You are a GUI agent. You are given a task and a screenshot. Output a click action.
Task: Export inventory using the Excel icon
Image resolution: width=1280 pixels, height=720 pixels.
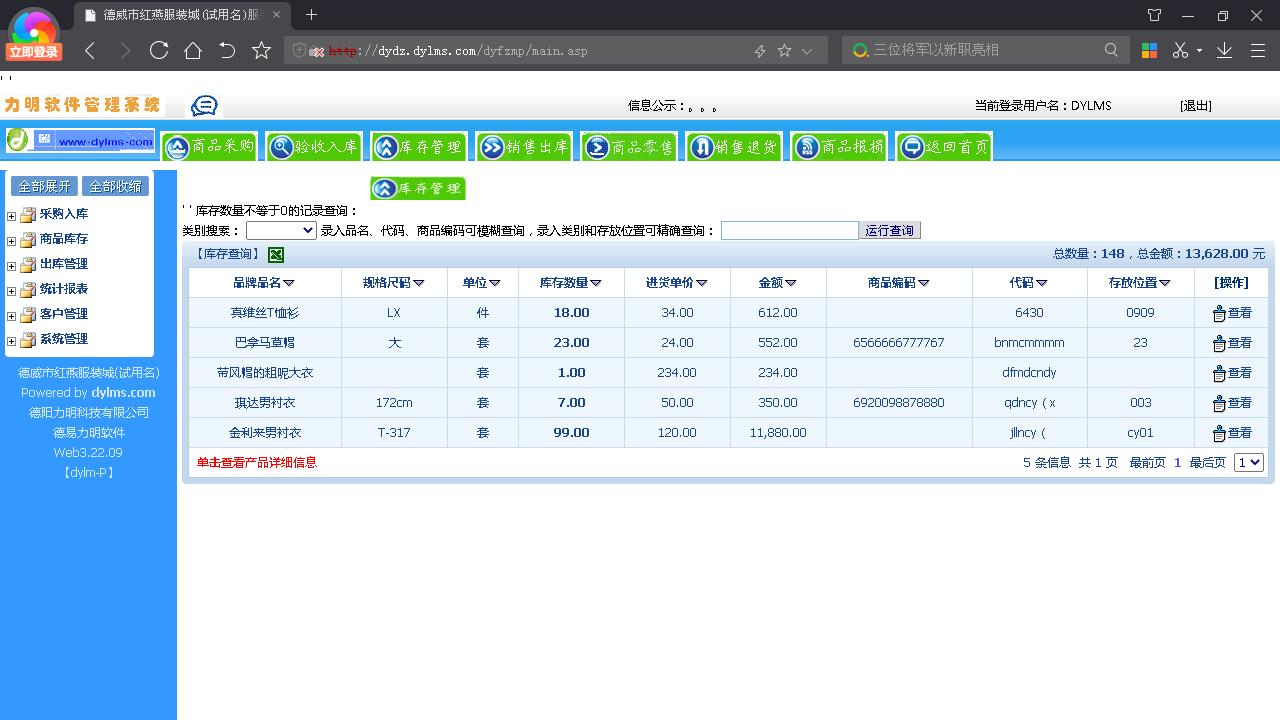275,255
